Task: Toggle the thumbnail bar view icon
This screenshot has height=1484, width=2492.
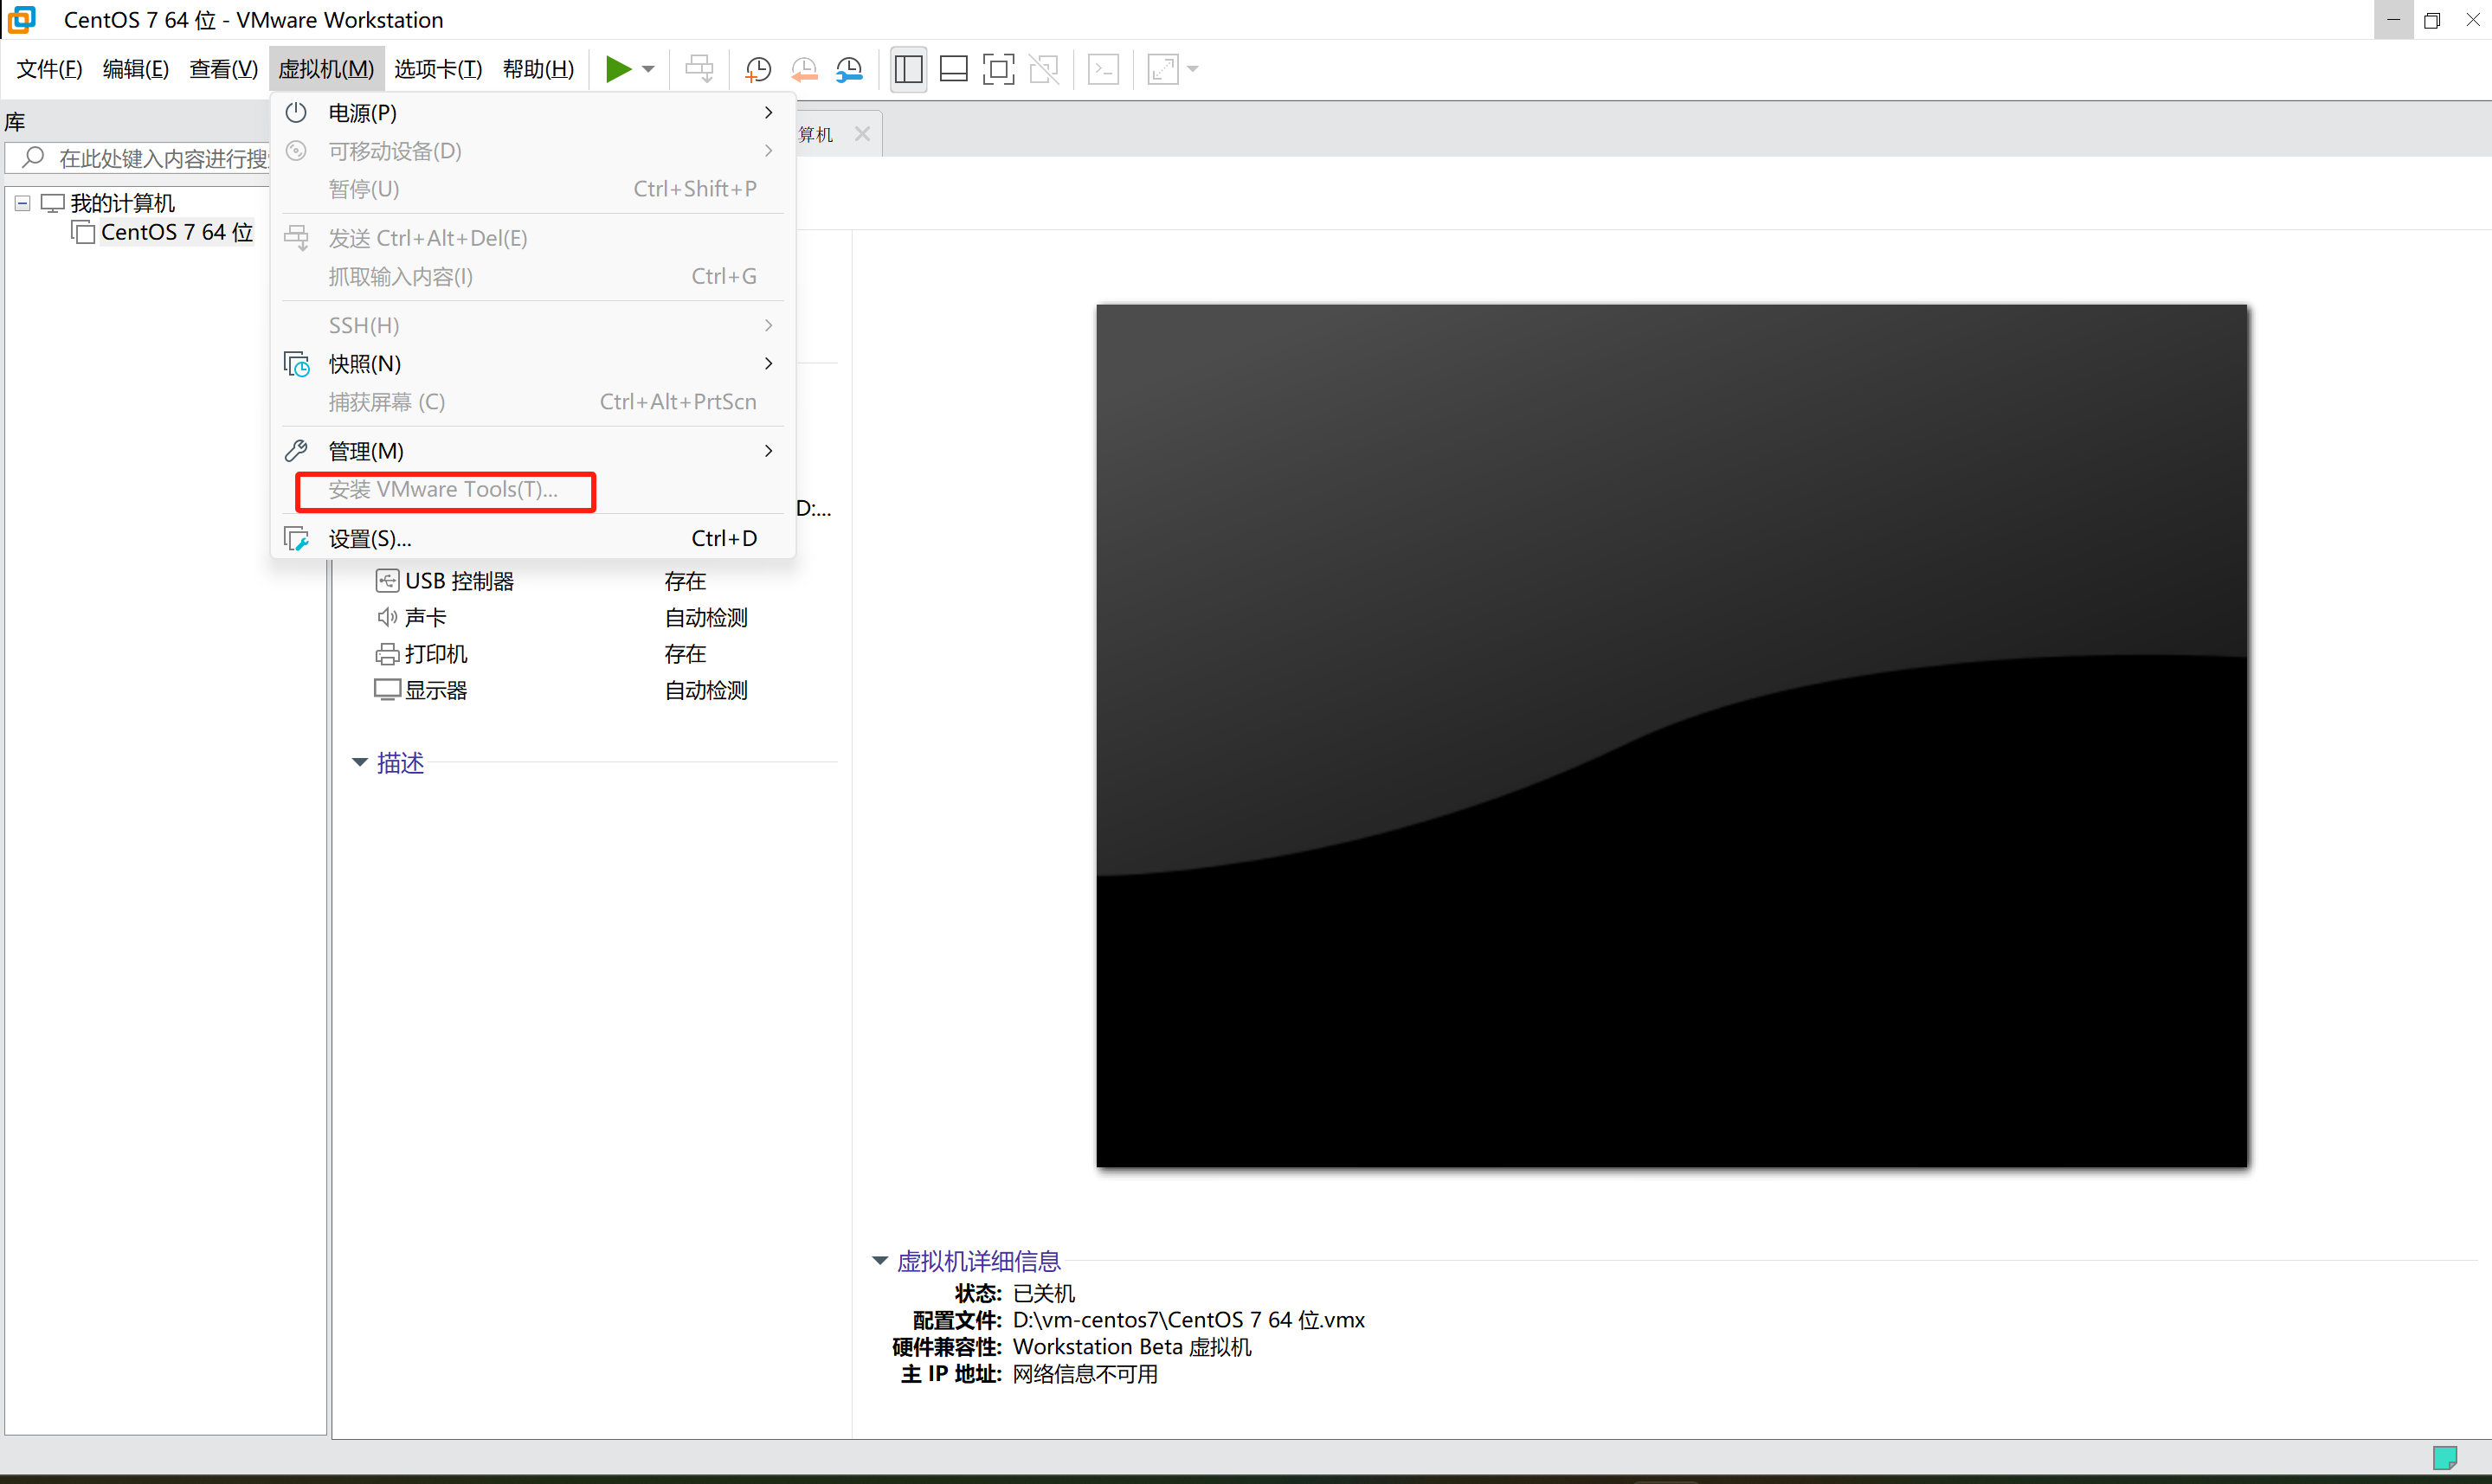Action: click(x=954, y=69)
